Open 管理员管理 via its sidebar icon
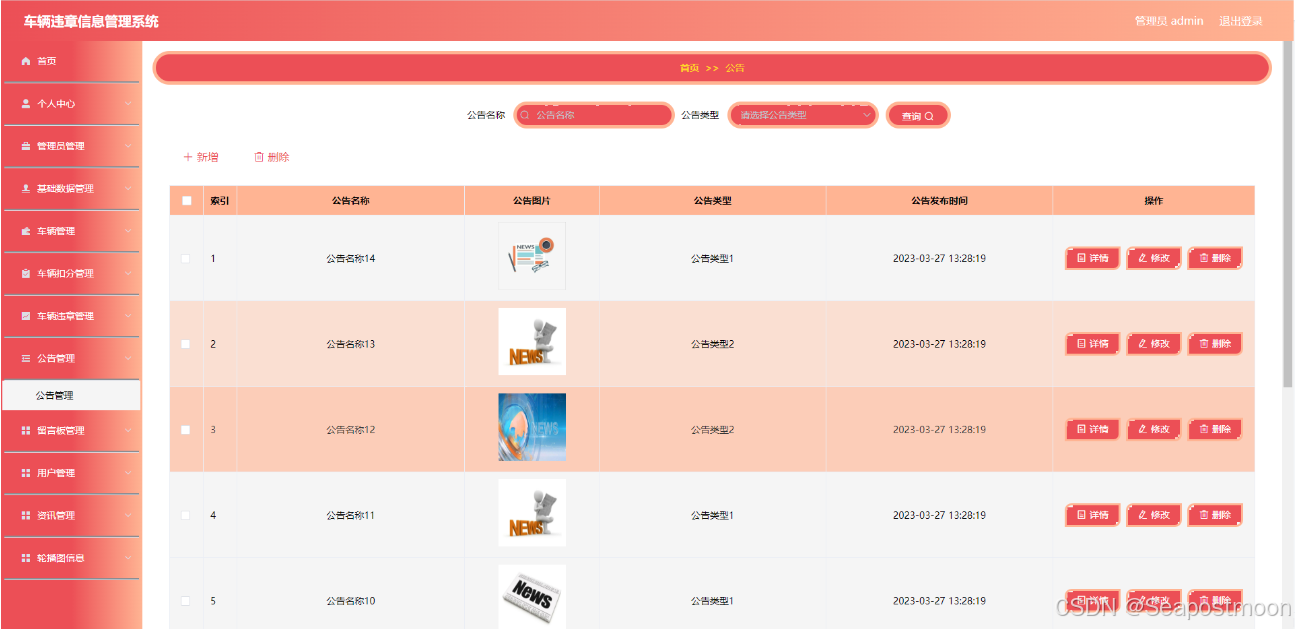1295x629 pixels. click(27, 145)
